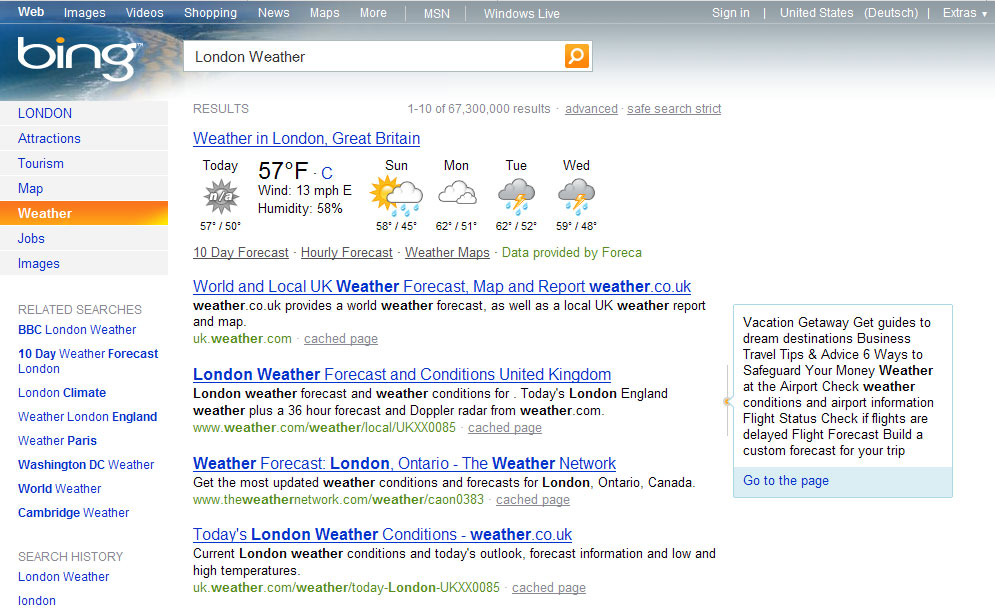Select Images in the left sidebar
The height and width of the screenshot is (613, 995).
tap(84, 263)
